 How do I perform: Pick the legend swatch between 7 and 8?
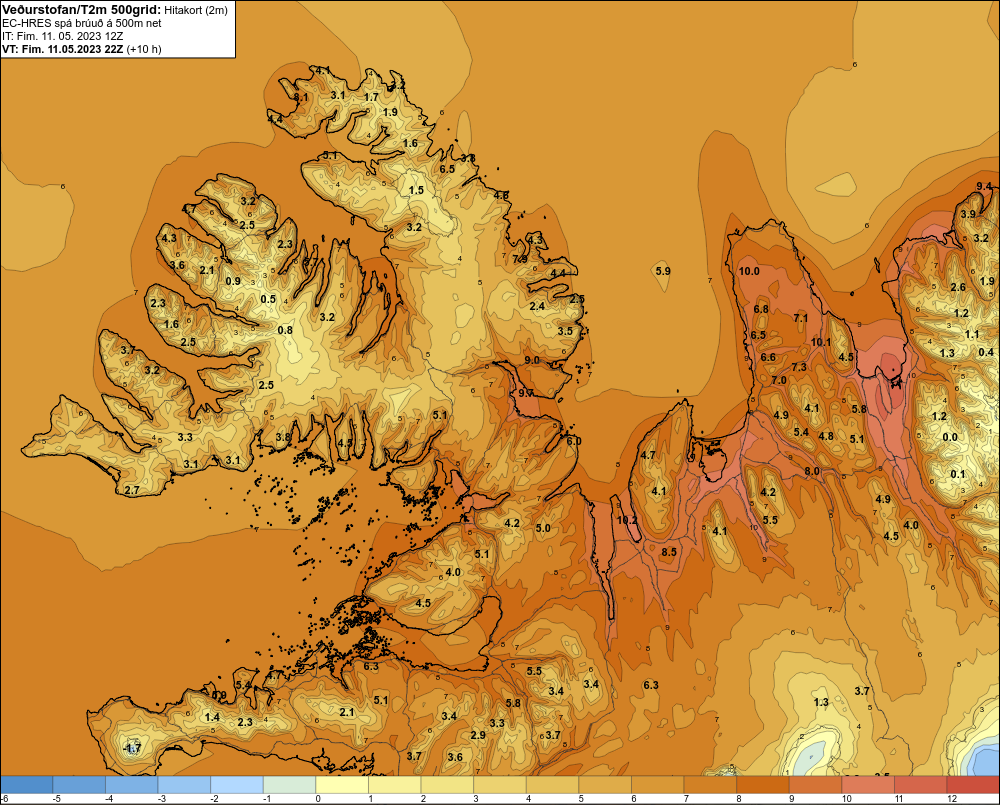pos(710,785)
